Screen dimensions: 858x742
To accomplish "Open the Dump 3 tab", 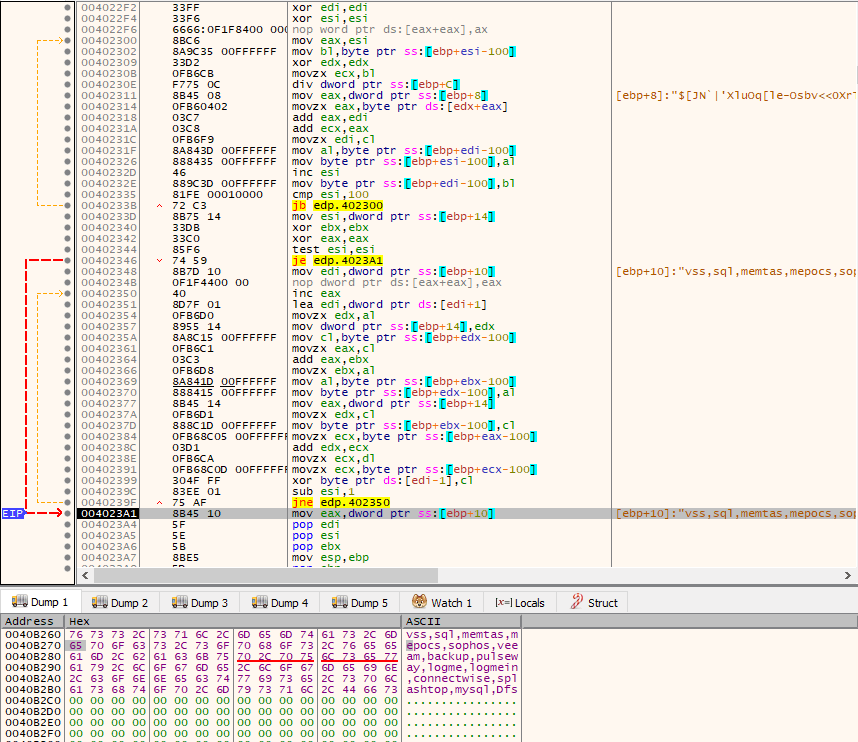I will [200, 602].
